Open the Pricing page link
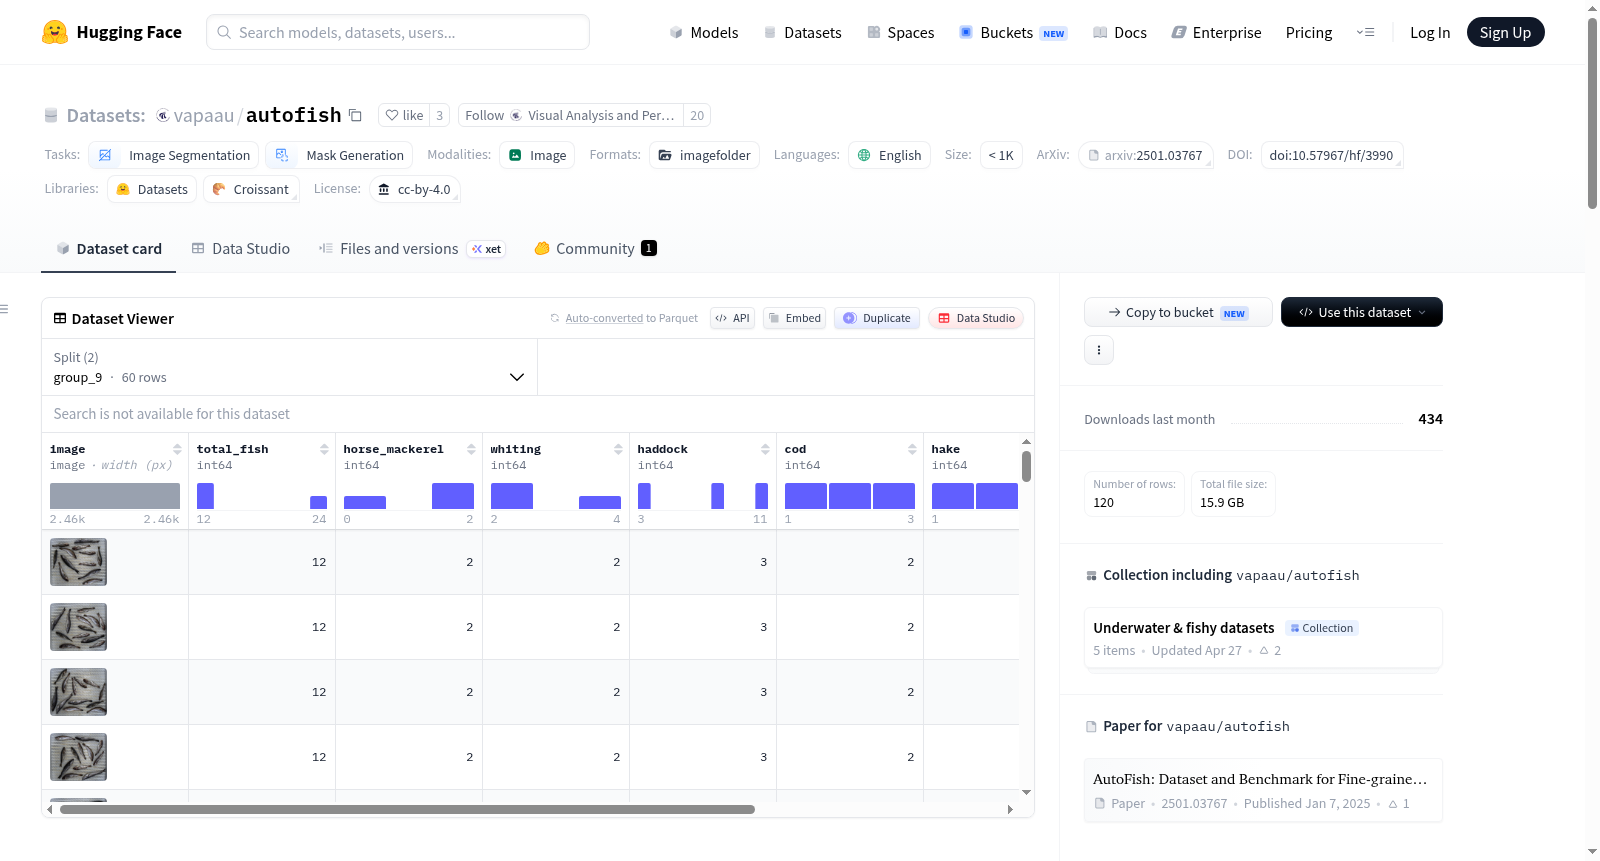 click(1309, 32)
